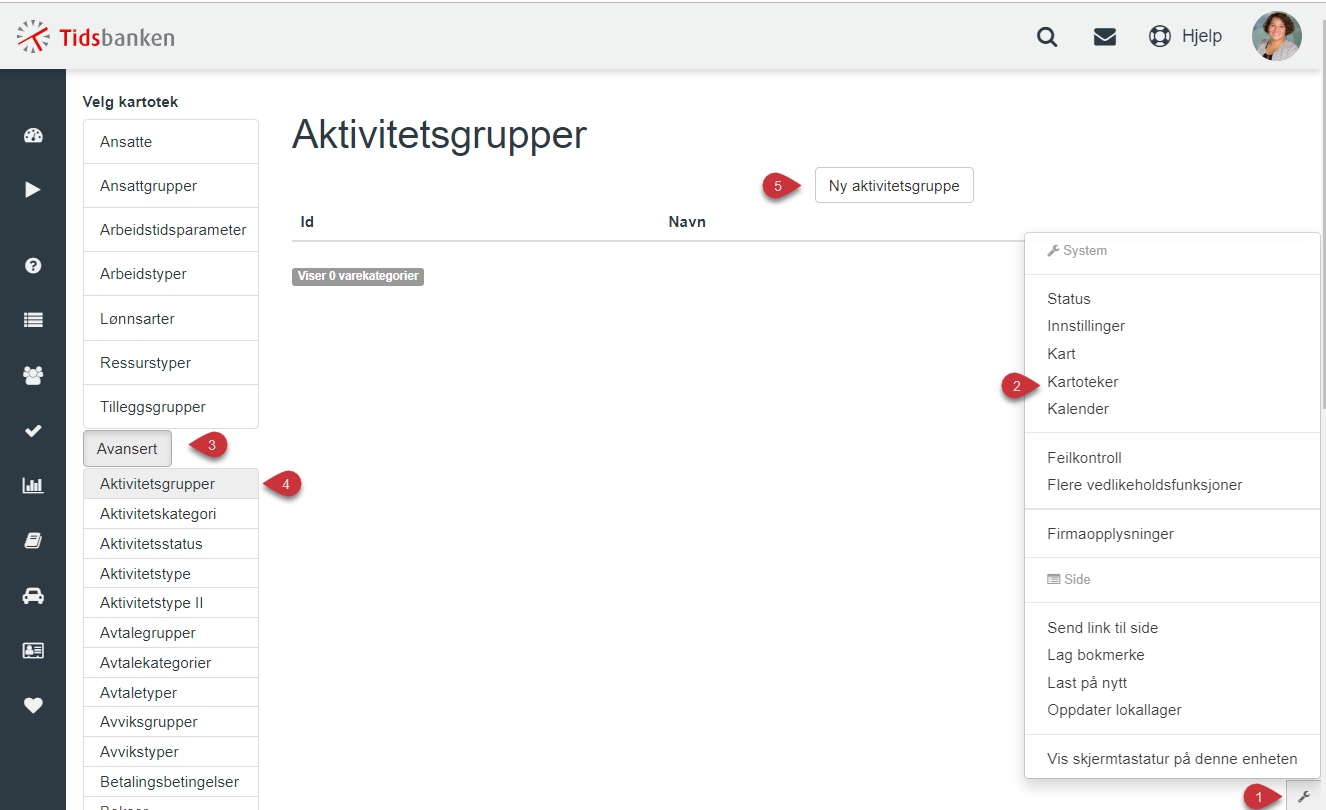Select Aktivitetskategori in list

pos(171,514)
